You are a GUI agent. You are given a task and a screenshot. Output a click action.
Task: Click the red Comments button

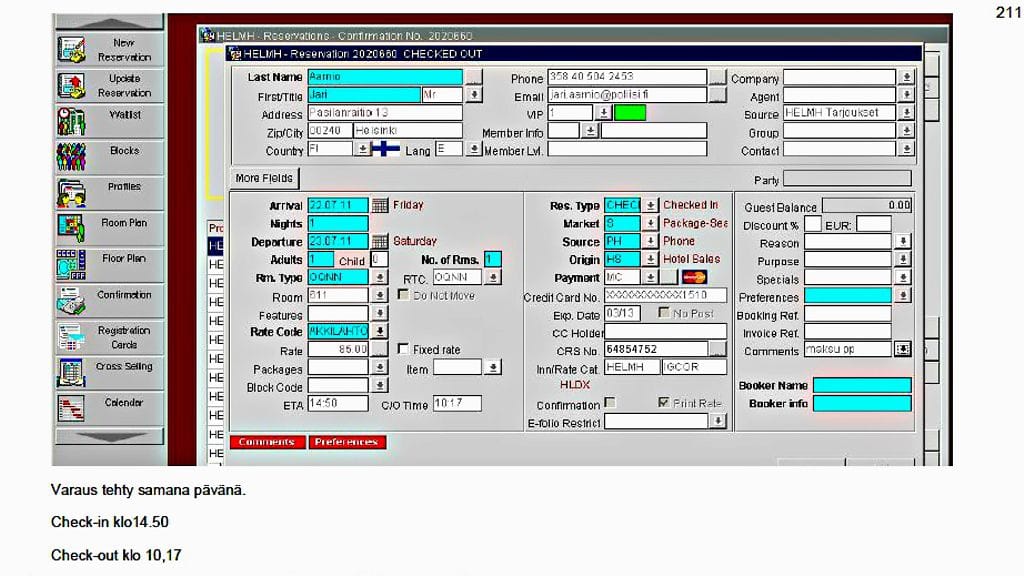tap(266, 442)
